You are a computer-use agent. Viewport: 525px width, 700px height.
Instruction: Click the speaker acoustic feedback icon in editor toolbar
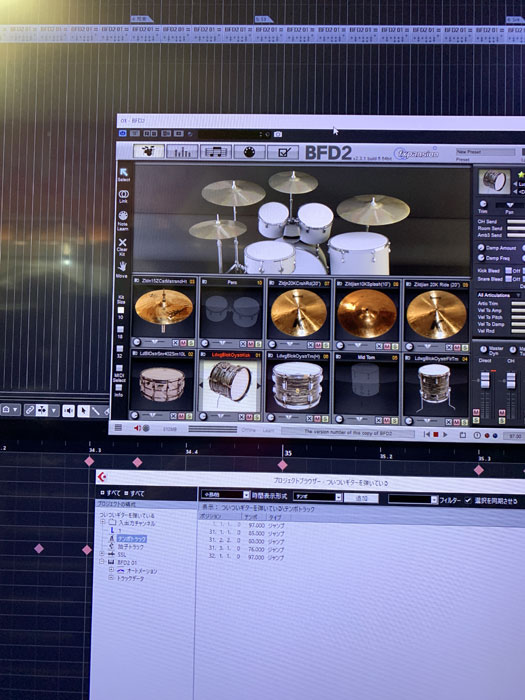68,411
